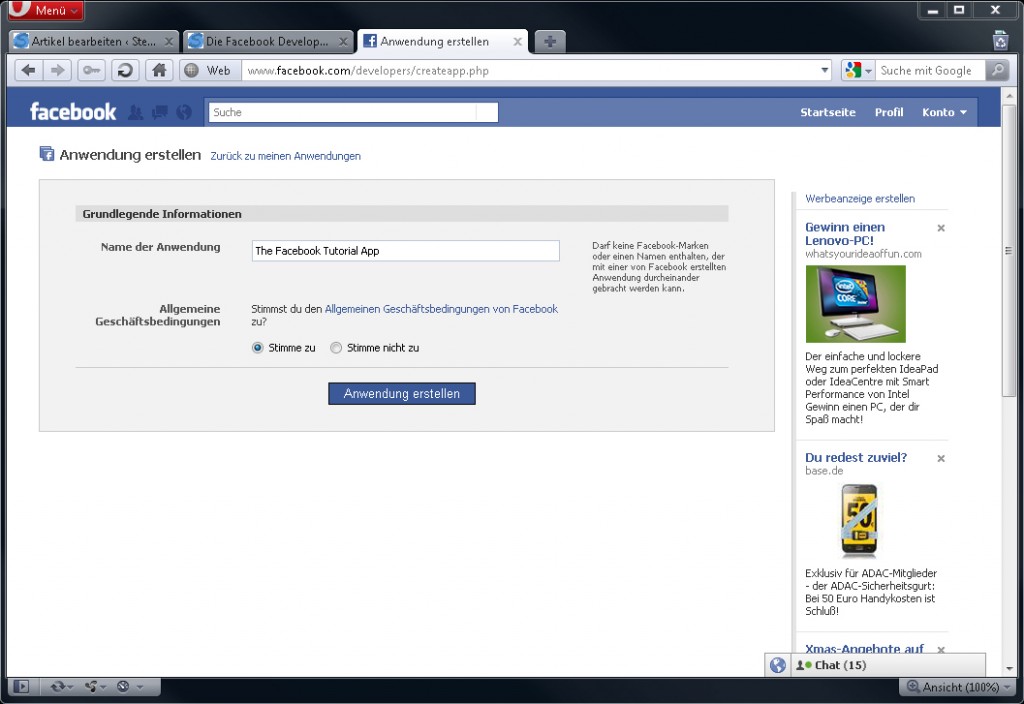The width and height of the screenshot is (1024, 704).
Task: Open a new tab with plus button
Action: click(550, 41)
